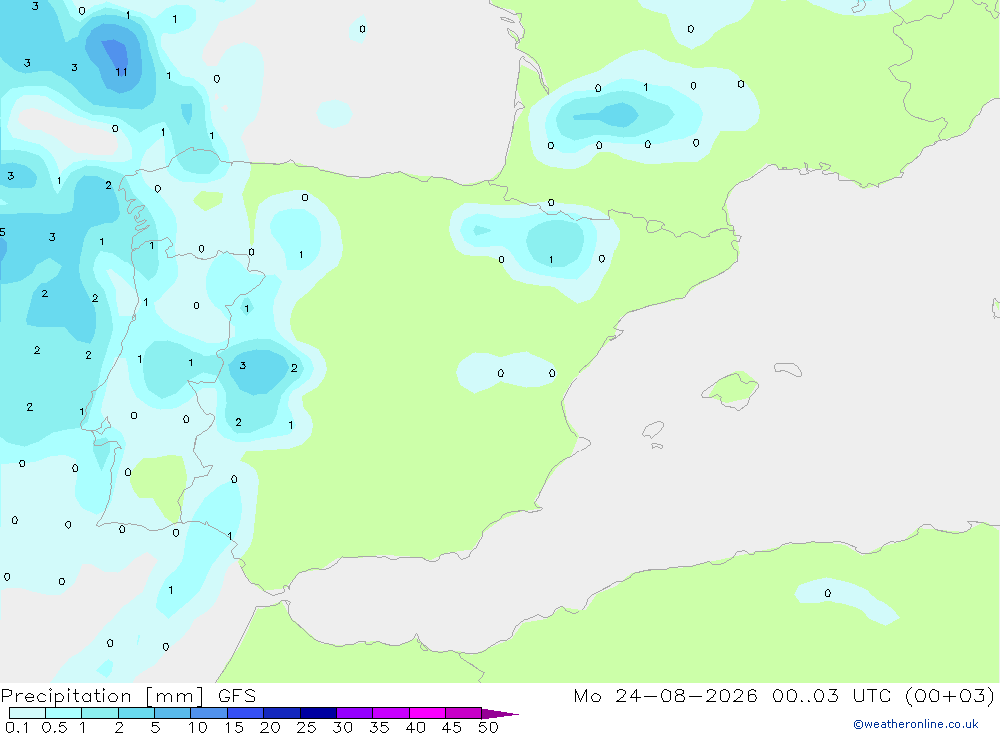The height and width of the screenshot is (733, 1000).
Task: Click the '(00+03)' forecast step text
Action: (950, 695)
